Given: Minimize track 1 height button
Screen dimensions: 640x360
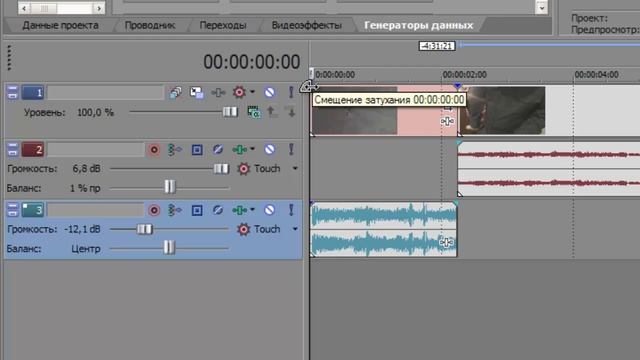Looking at the screenshot, I should tap(13, 93).
